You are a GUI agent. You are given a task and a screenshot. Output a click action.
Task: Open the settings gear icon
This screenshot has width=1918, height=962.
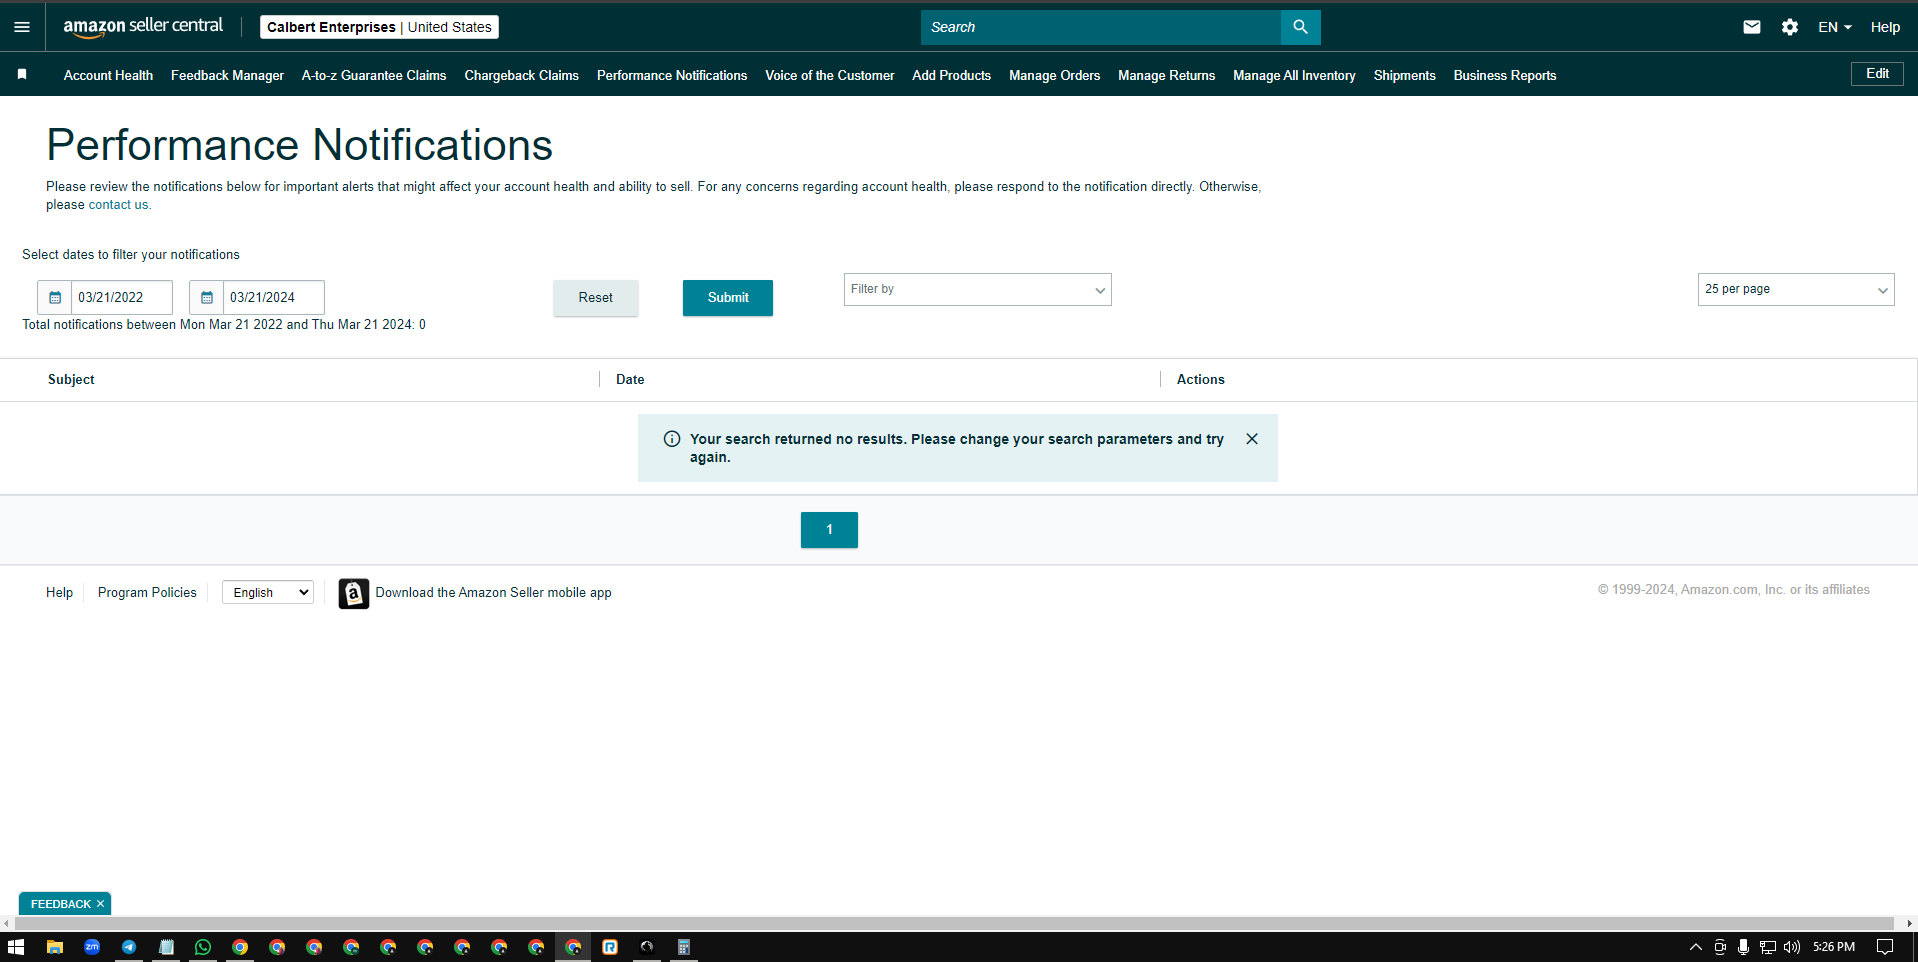1790,27
